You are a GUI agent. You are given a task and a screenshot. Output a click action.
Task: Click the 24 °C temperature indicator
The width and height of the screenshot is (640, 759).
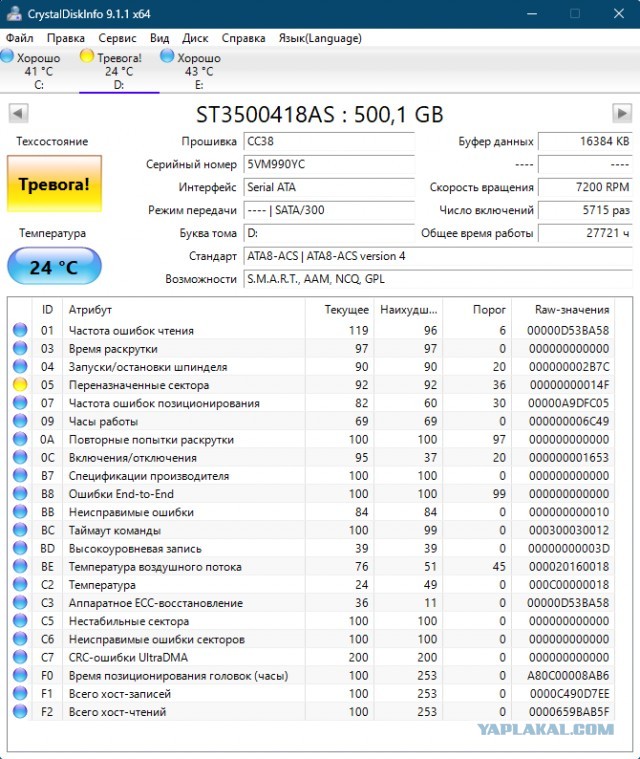click(54, 266)
